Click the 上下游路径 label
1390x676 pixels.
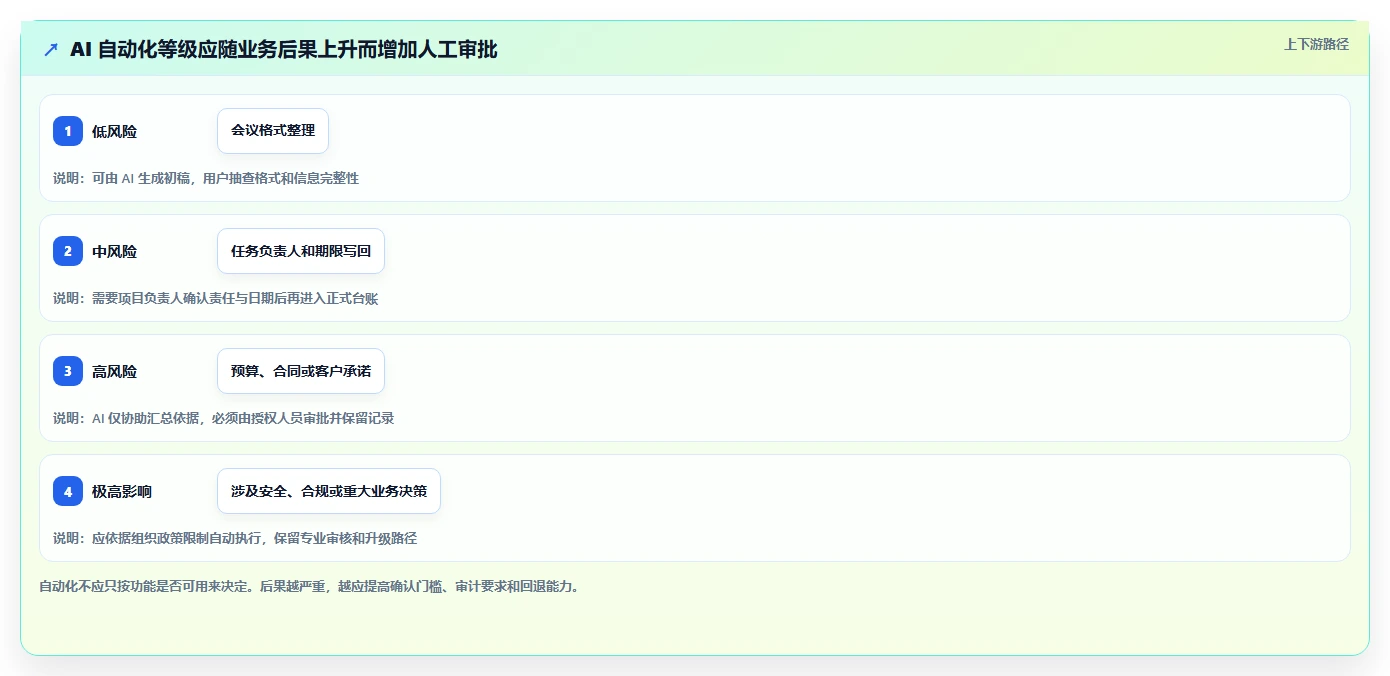pyautogui.click(x=1316, y=44)
